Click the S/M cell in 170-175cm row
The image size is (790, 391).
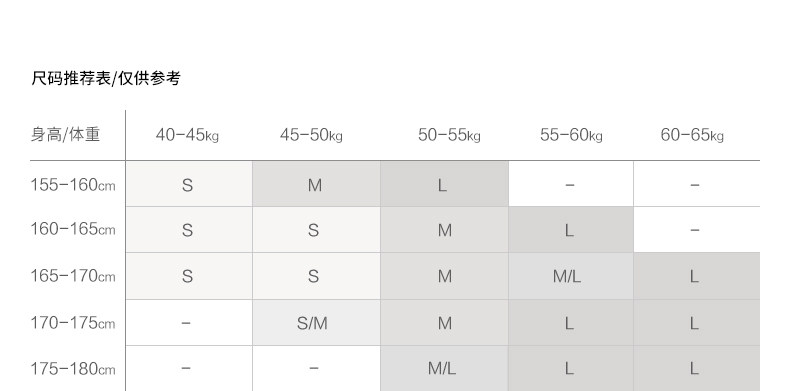point(316,322)
